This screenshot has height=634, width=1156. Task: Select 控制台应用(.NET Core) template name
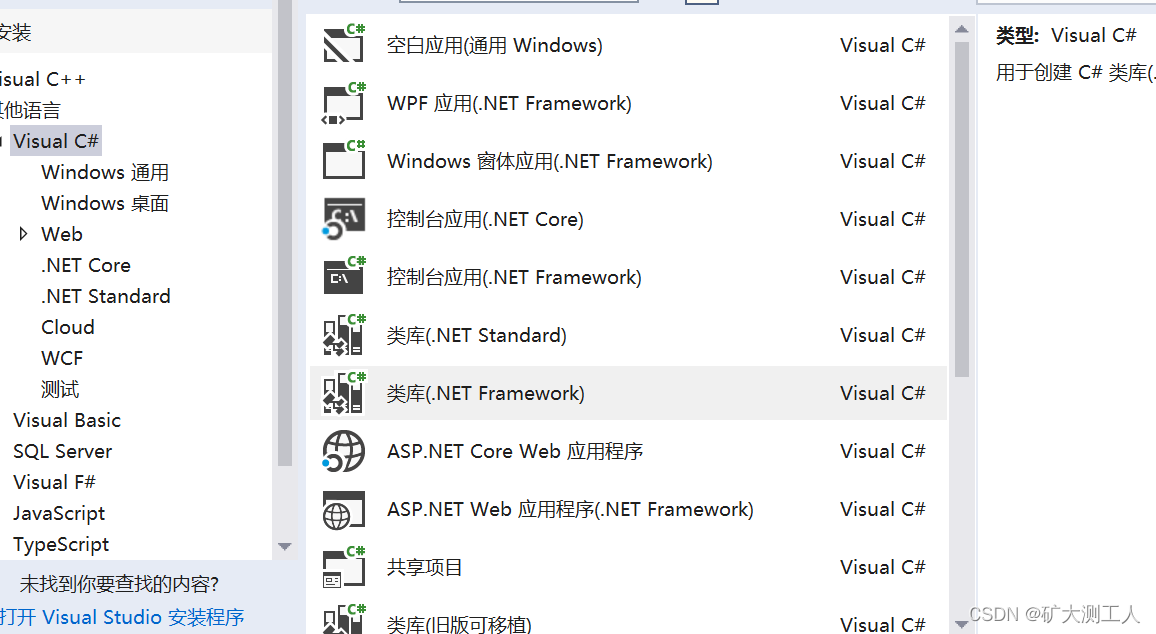(485, 220)
